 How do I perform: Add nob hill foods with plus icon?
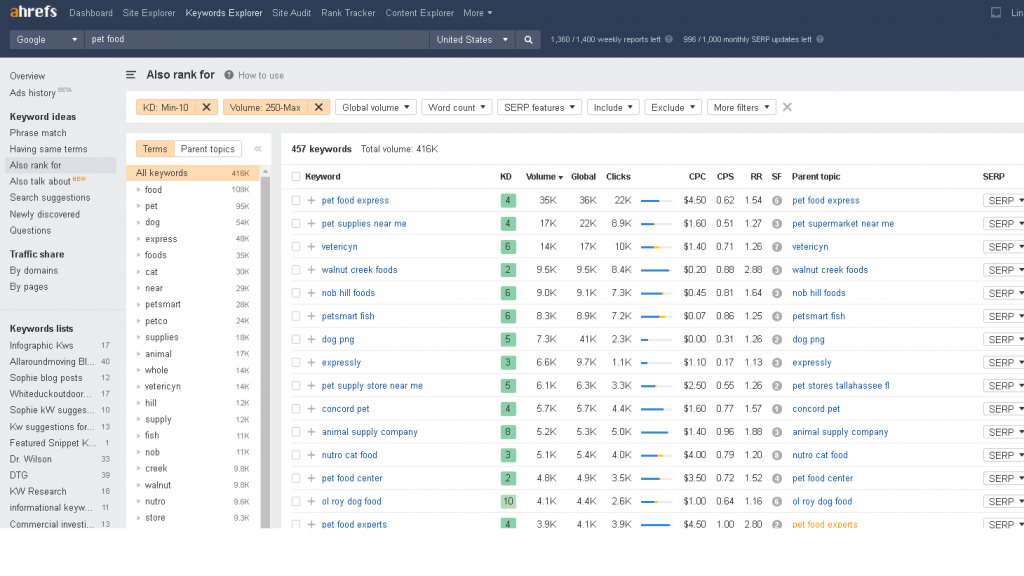click(x=311, y=293)
